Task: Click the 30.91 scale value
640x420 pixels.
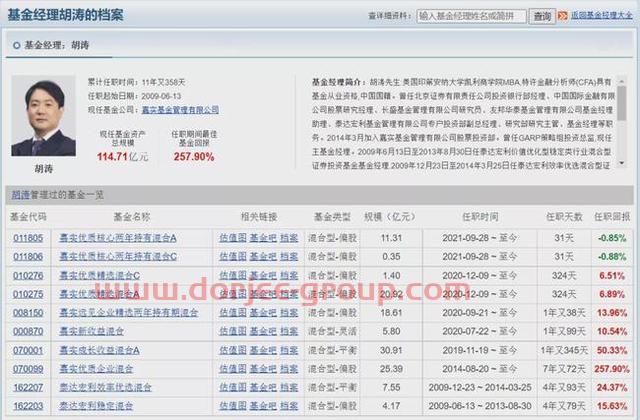Action: [391, 350]
